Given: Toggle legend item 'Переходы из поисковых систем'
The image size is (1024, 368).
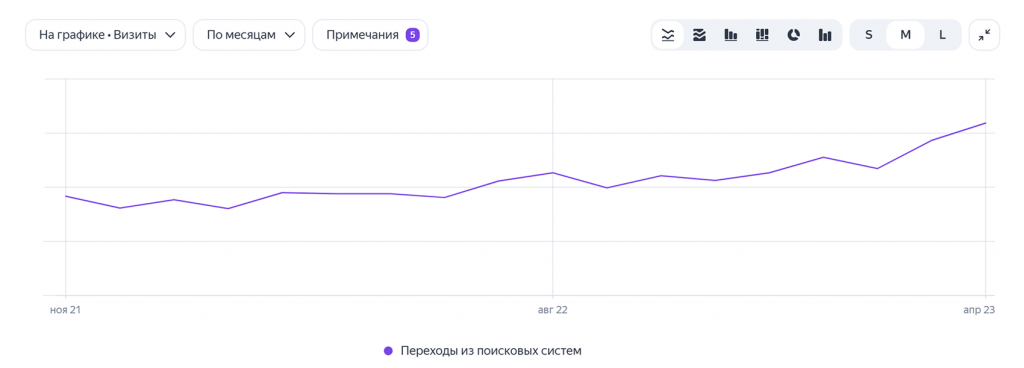Looking at the screenshot, I should pos(483,351).
